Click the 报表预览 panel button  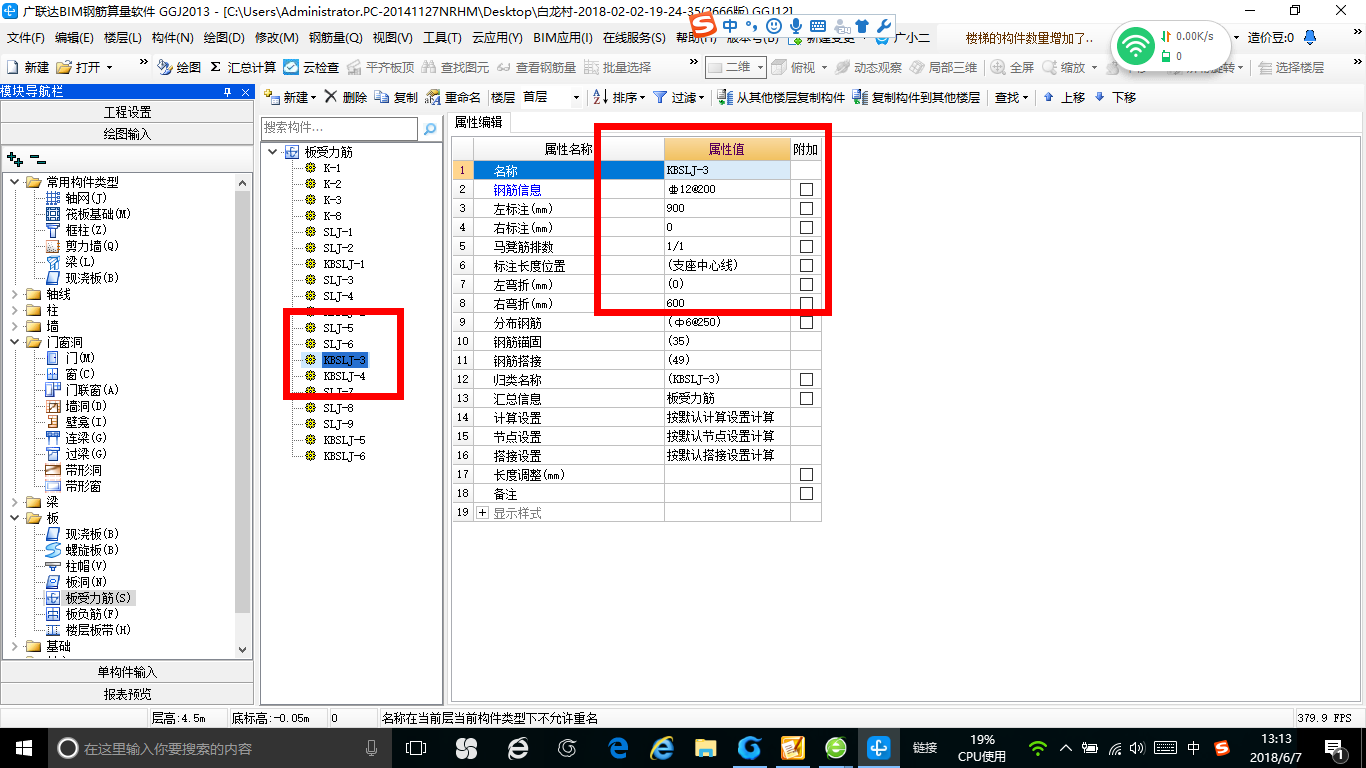pos(127,693)
